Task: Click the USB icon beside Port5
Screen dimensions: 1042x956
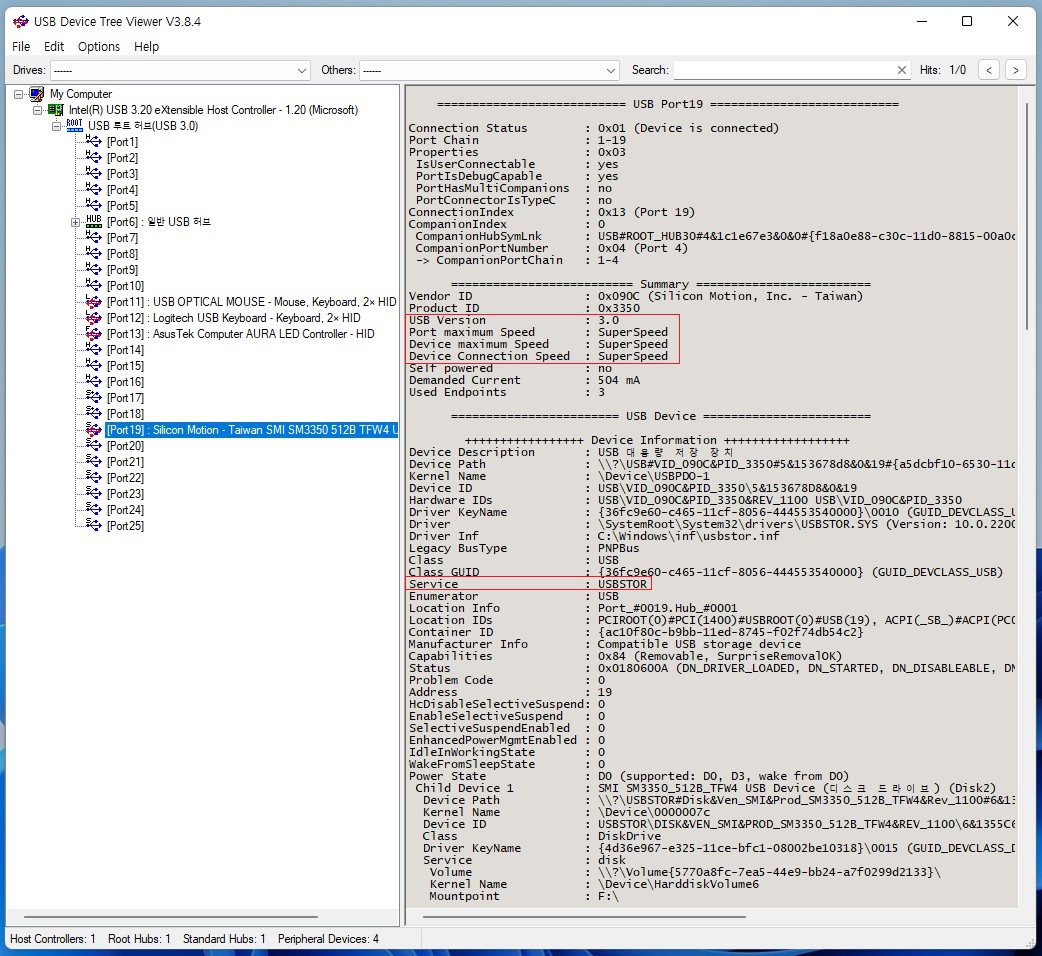Action: [x=93, y=205]
